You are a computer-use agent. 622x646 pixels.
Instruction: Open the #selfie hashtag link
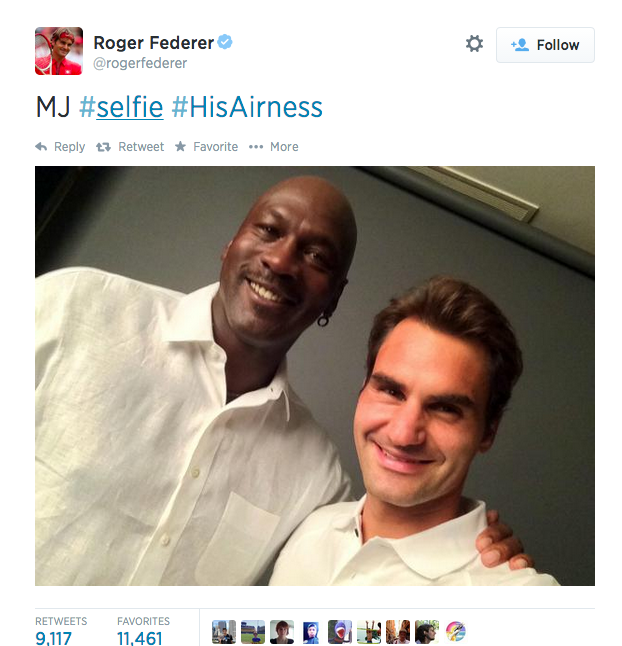[121, 107]
